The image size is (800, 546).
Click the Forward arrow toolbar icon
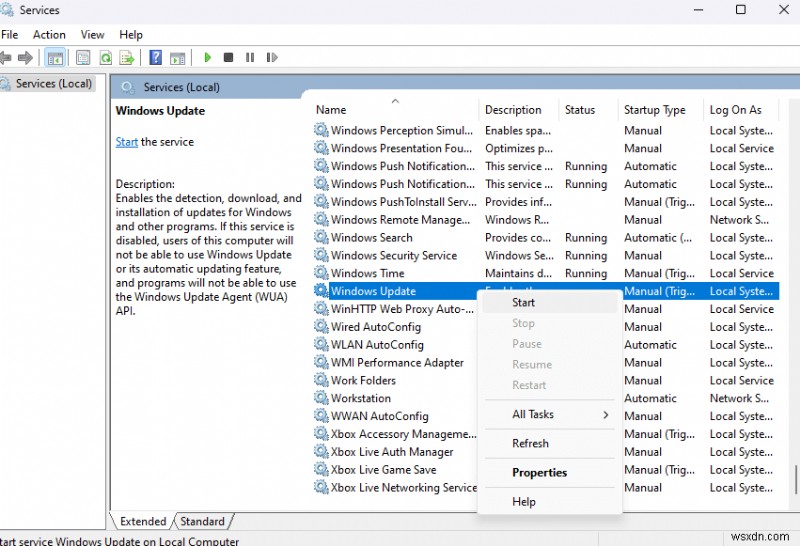pos(25,58)
